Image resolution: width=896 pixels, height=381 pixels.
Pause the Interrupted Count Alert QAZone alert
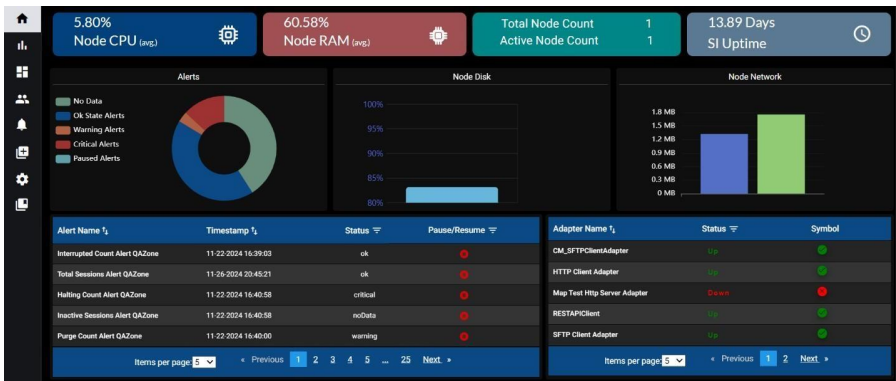click(x=463, y=254)
